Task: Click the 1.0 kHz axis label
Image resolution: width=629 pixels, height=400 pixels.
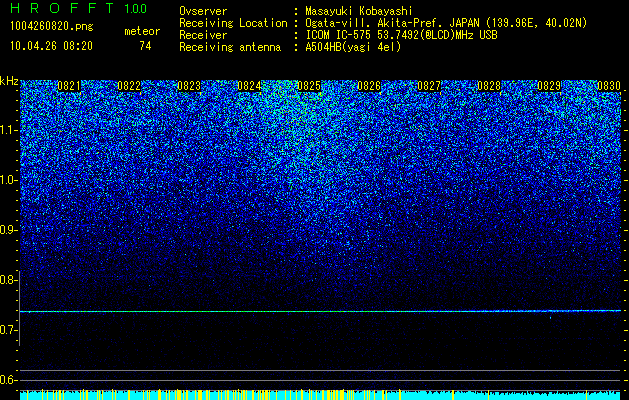Action: [x=9, y=180]
